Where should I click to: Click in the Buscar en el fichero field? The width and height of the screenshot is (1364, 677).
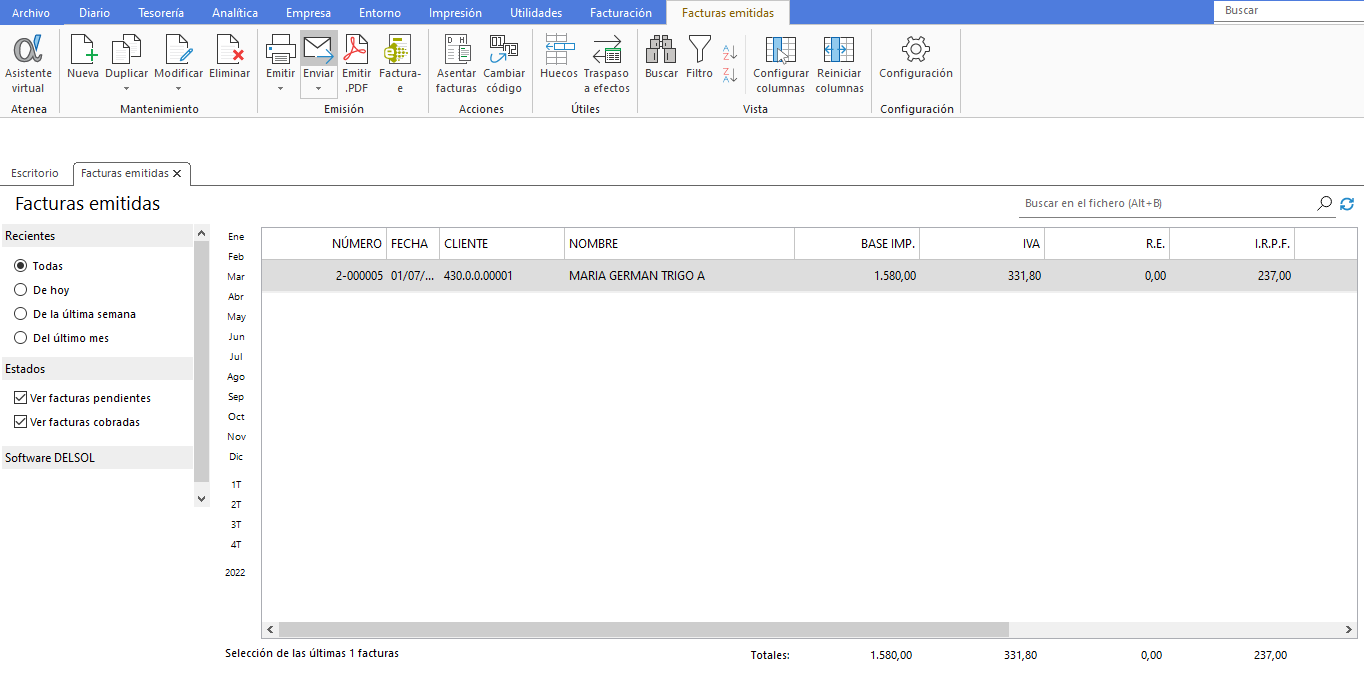[x=1167, y=203]
